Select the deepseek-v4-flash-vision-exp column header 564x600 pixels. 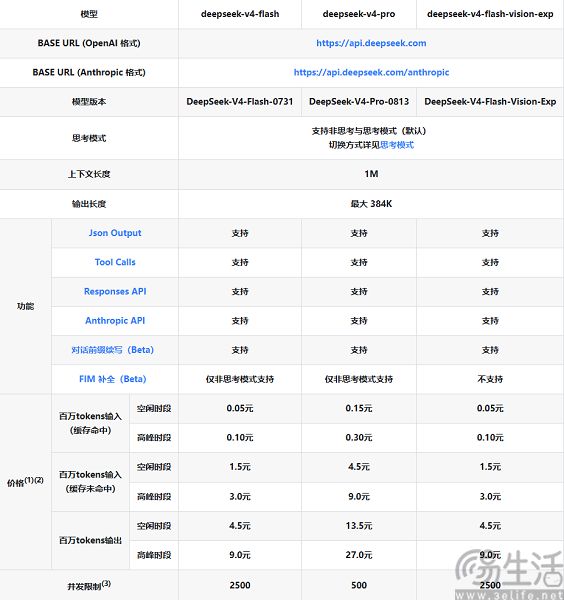[490, 14]
